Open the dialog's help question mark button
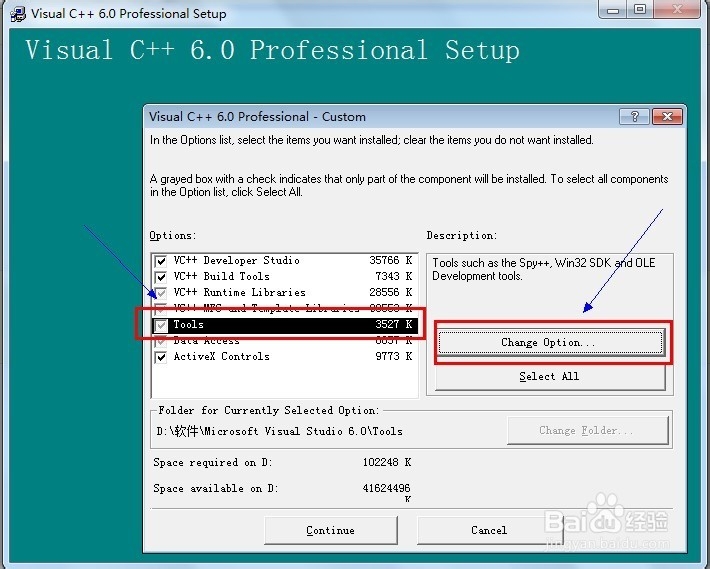710x569 pixels. pyautogui.click(x=634, y=117)
